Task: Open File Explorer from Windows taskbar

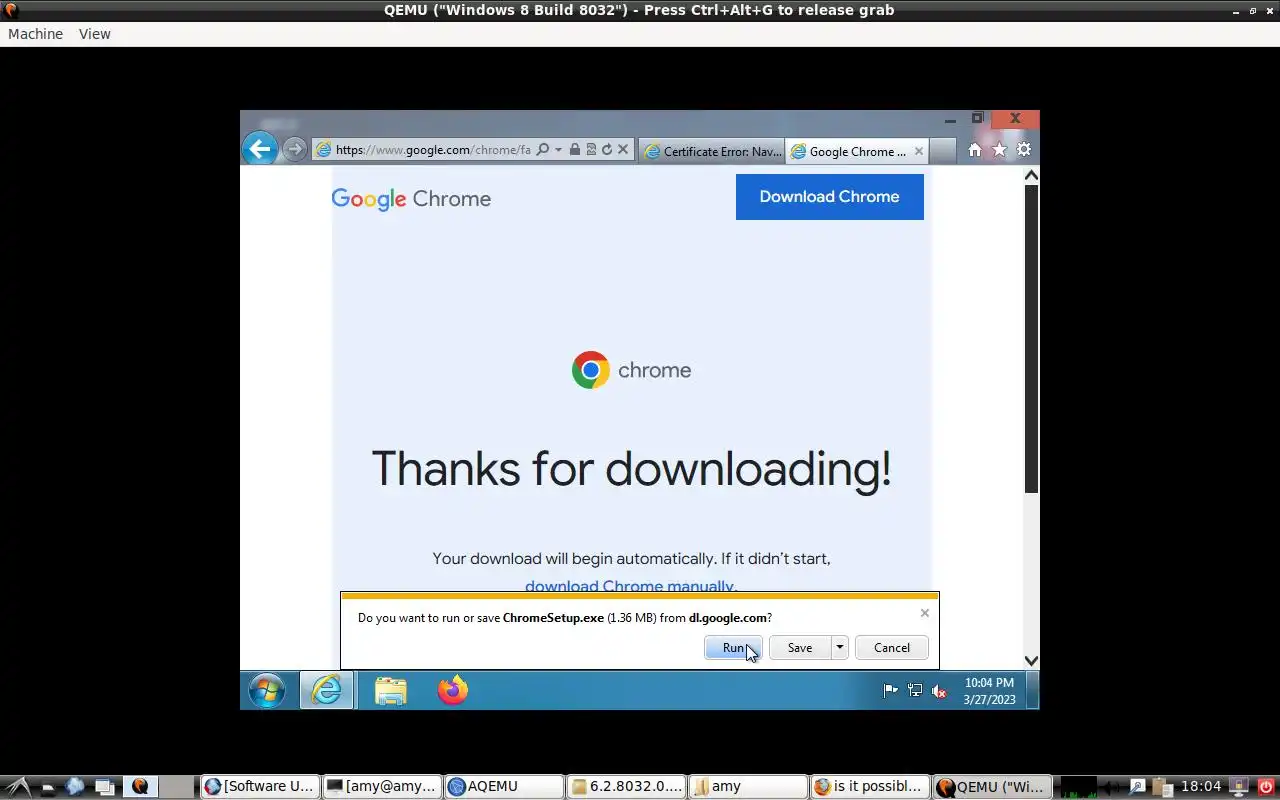Action: click(391, 690)
